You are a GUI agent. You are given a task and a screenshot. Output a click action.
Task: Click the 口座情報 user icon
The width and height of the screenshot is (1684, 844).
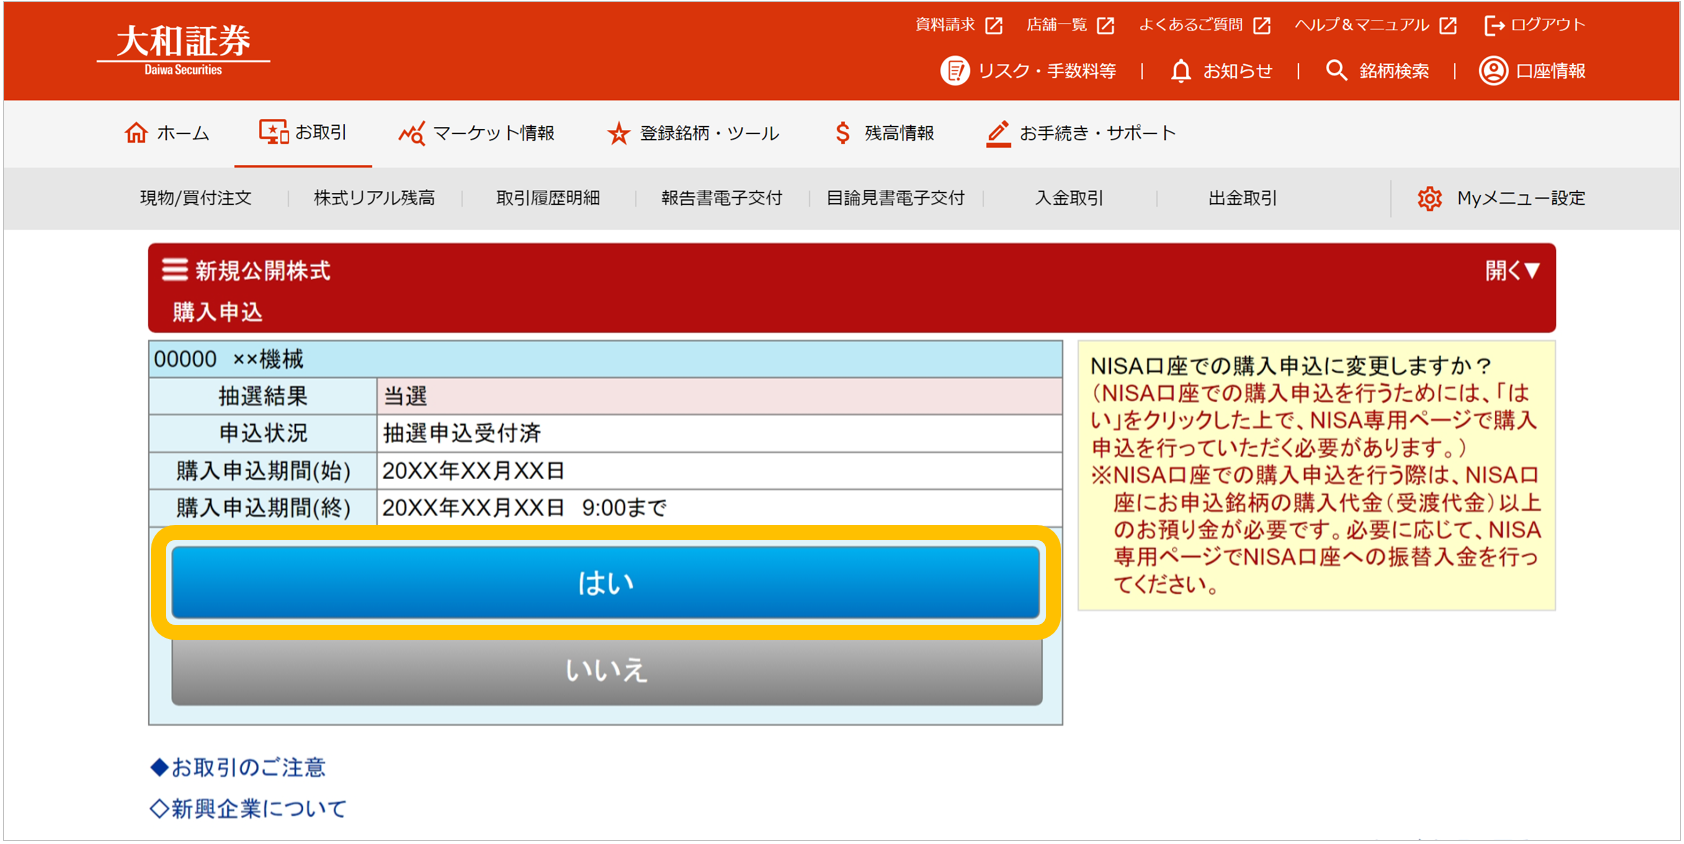click(1493, 71)
